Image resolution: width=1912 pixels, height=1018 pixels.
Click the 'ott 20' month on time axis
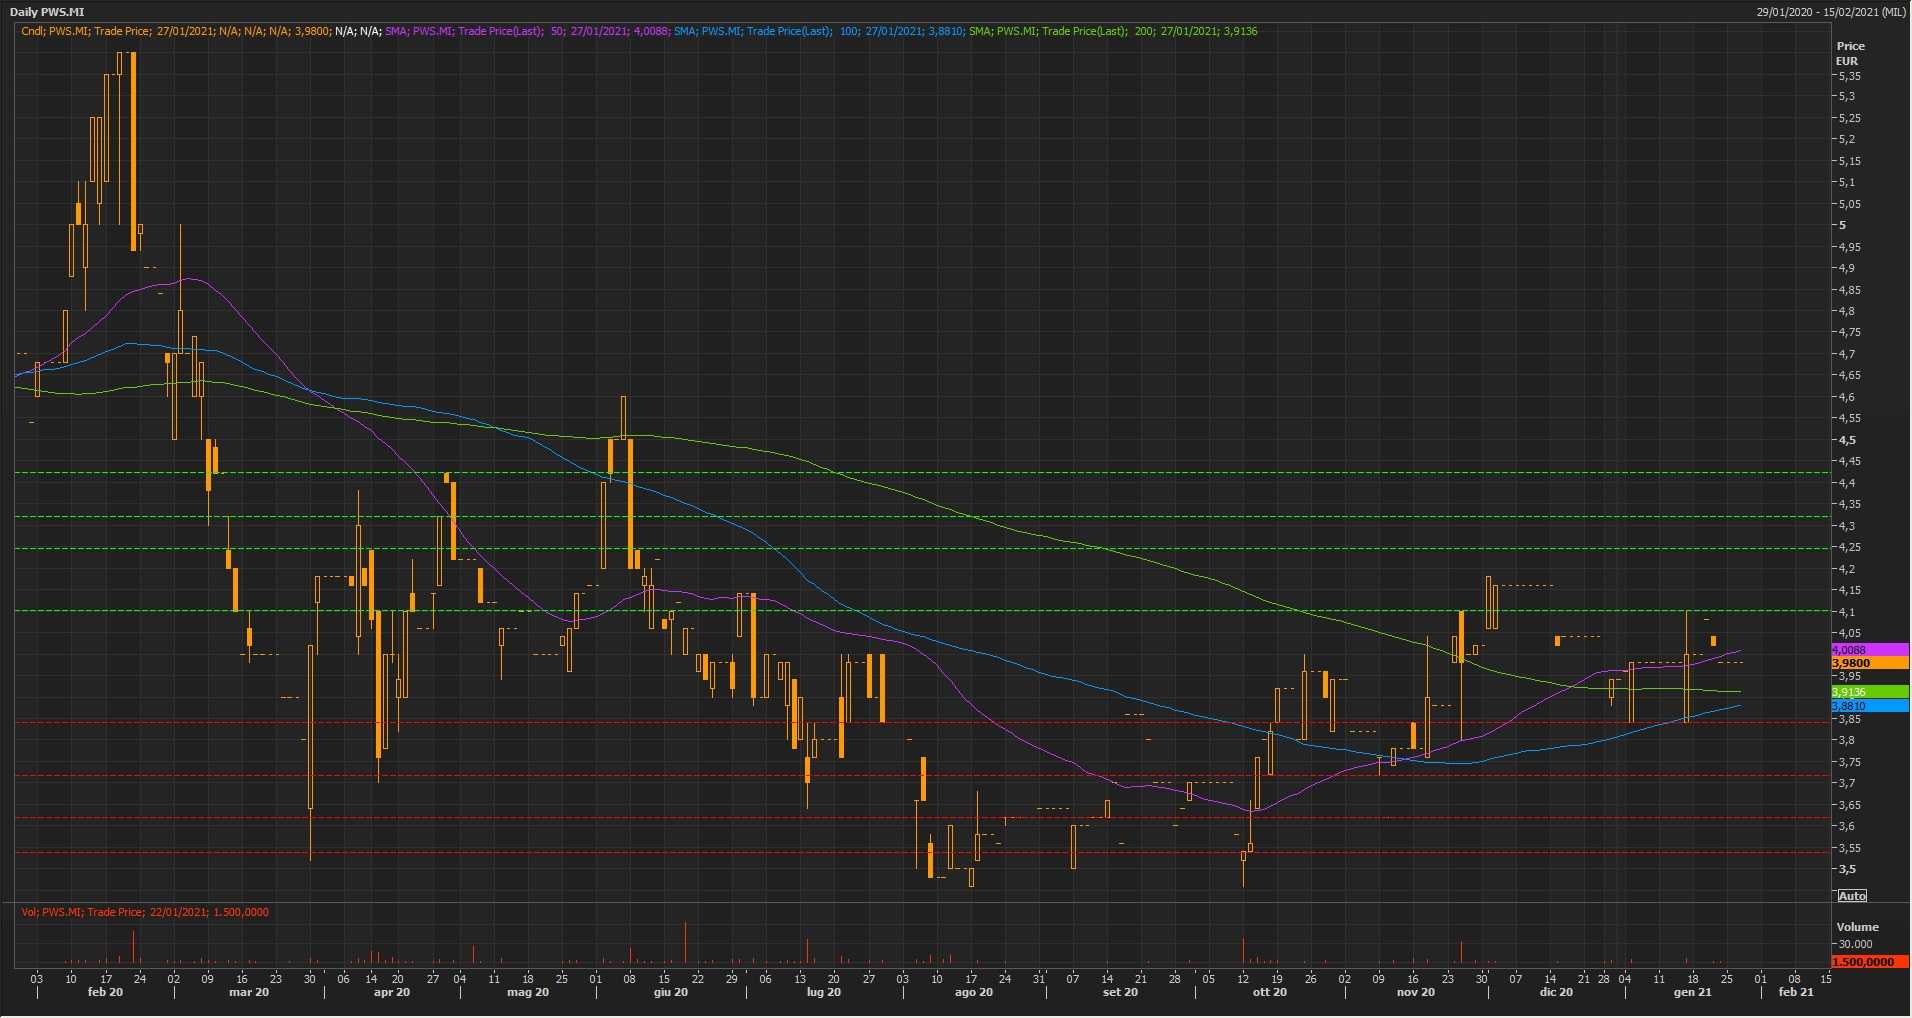pyautogui.click(x=1269, y=993)
